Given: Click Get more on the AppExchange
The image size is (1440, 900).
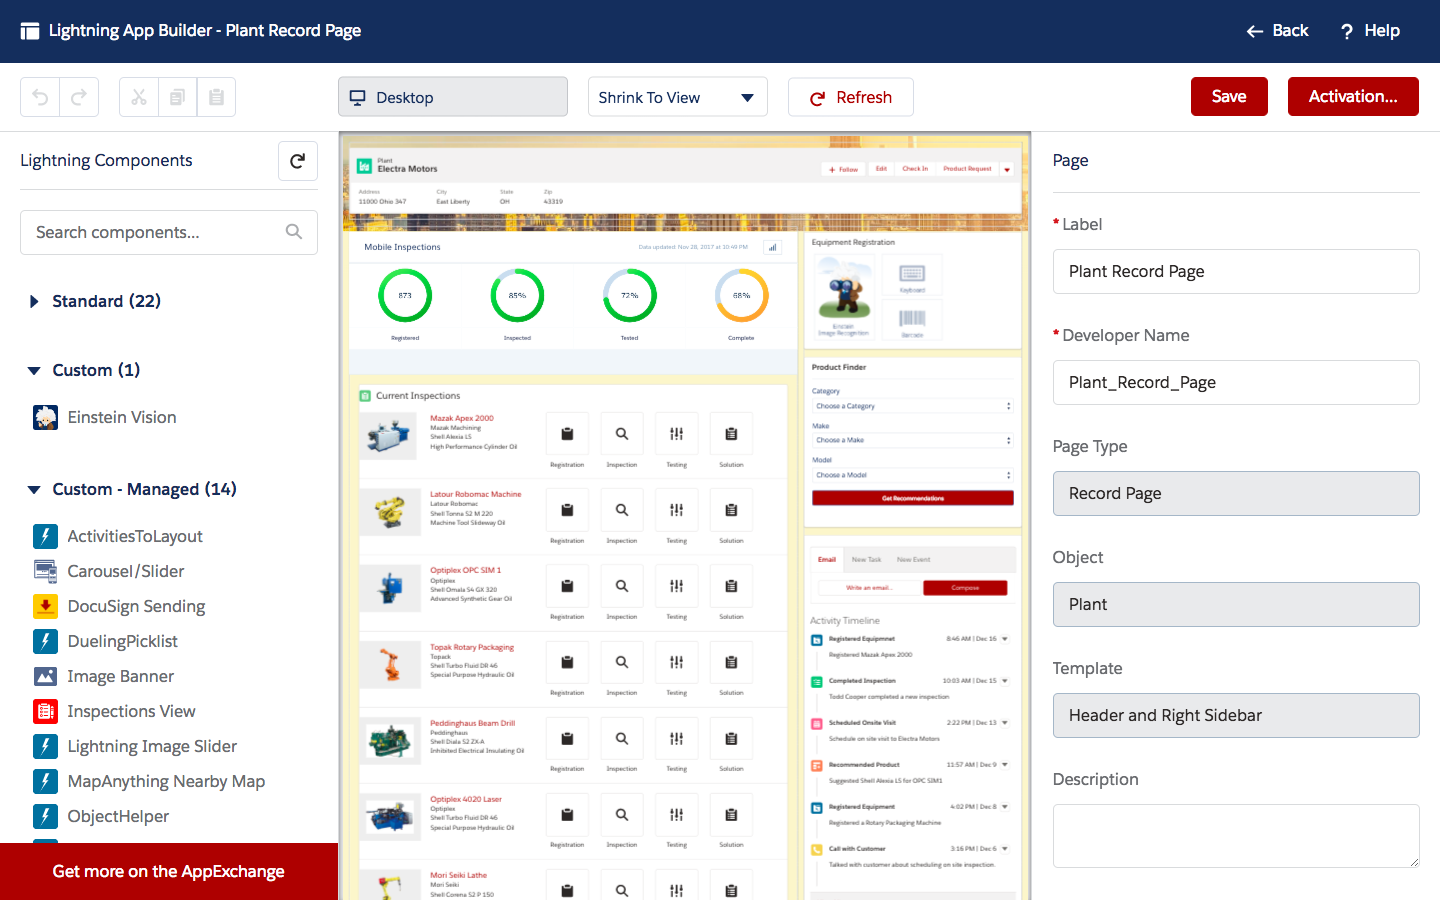Looking at the screenshot, I should pos(169,871).
